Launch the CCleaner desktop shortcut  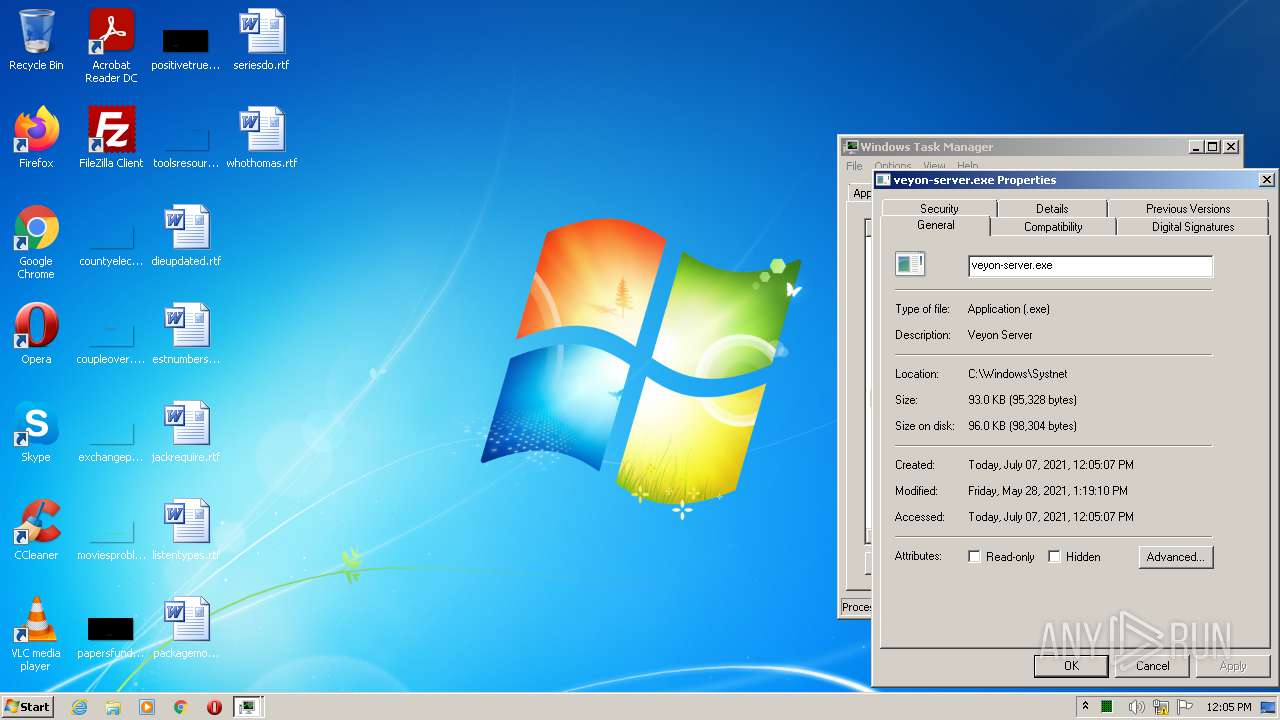36,530
